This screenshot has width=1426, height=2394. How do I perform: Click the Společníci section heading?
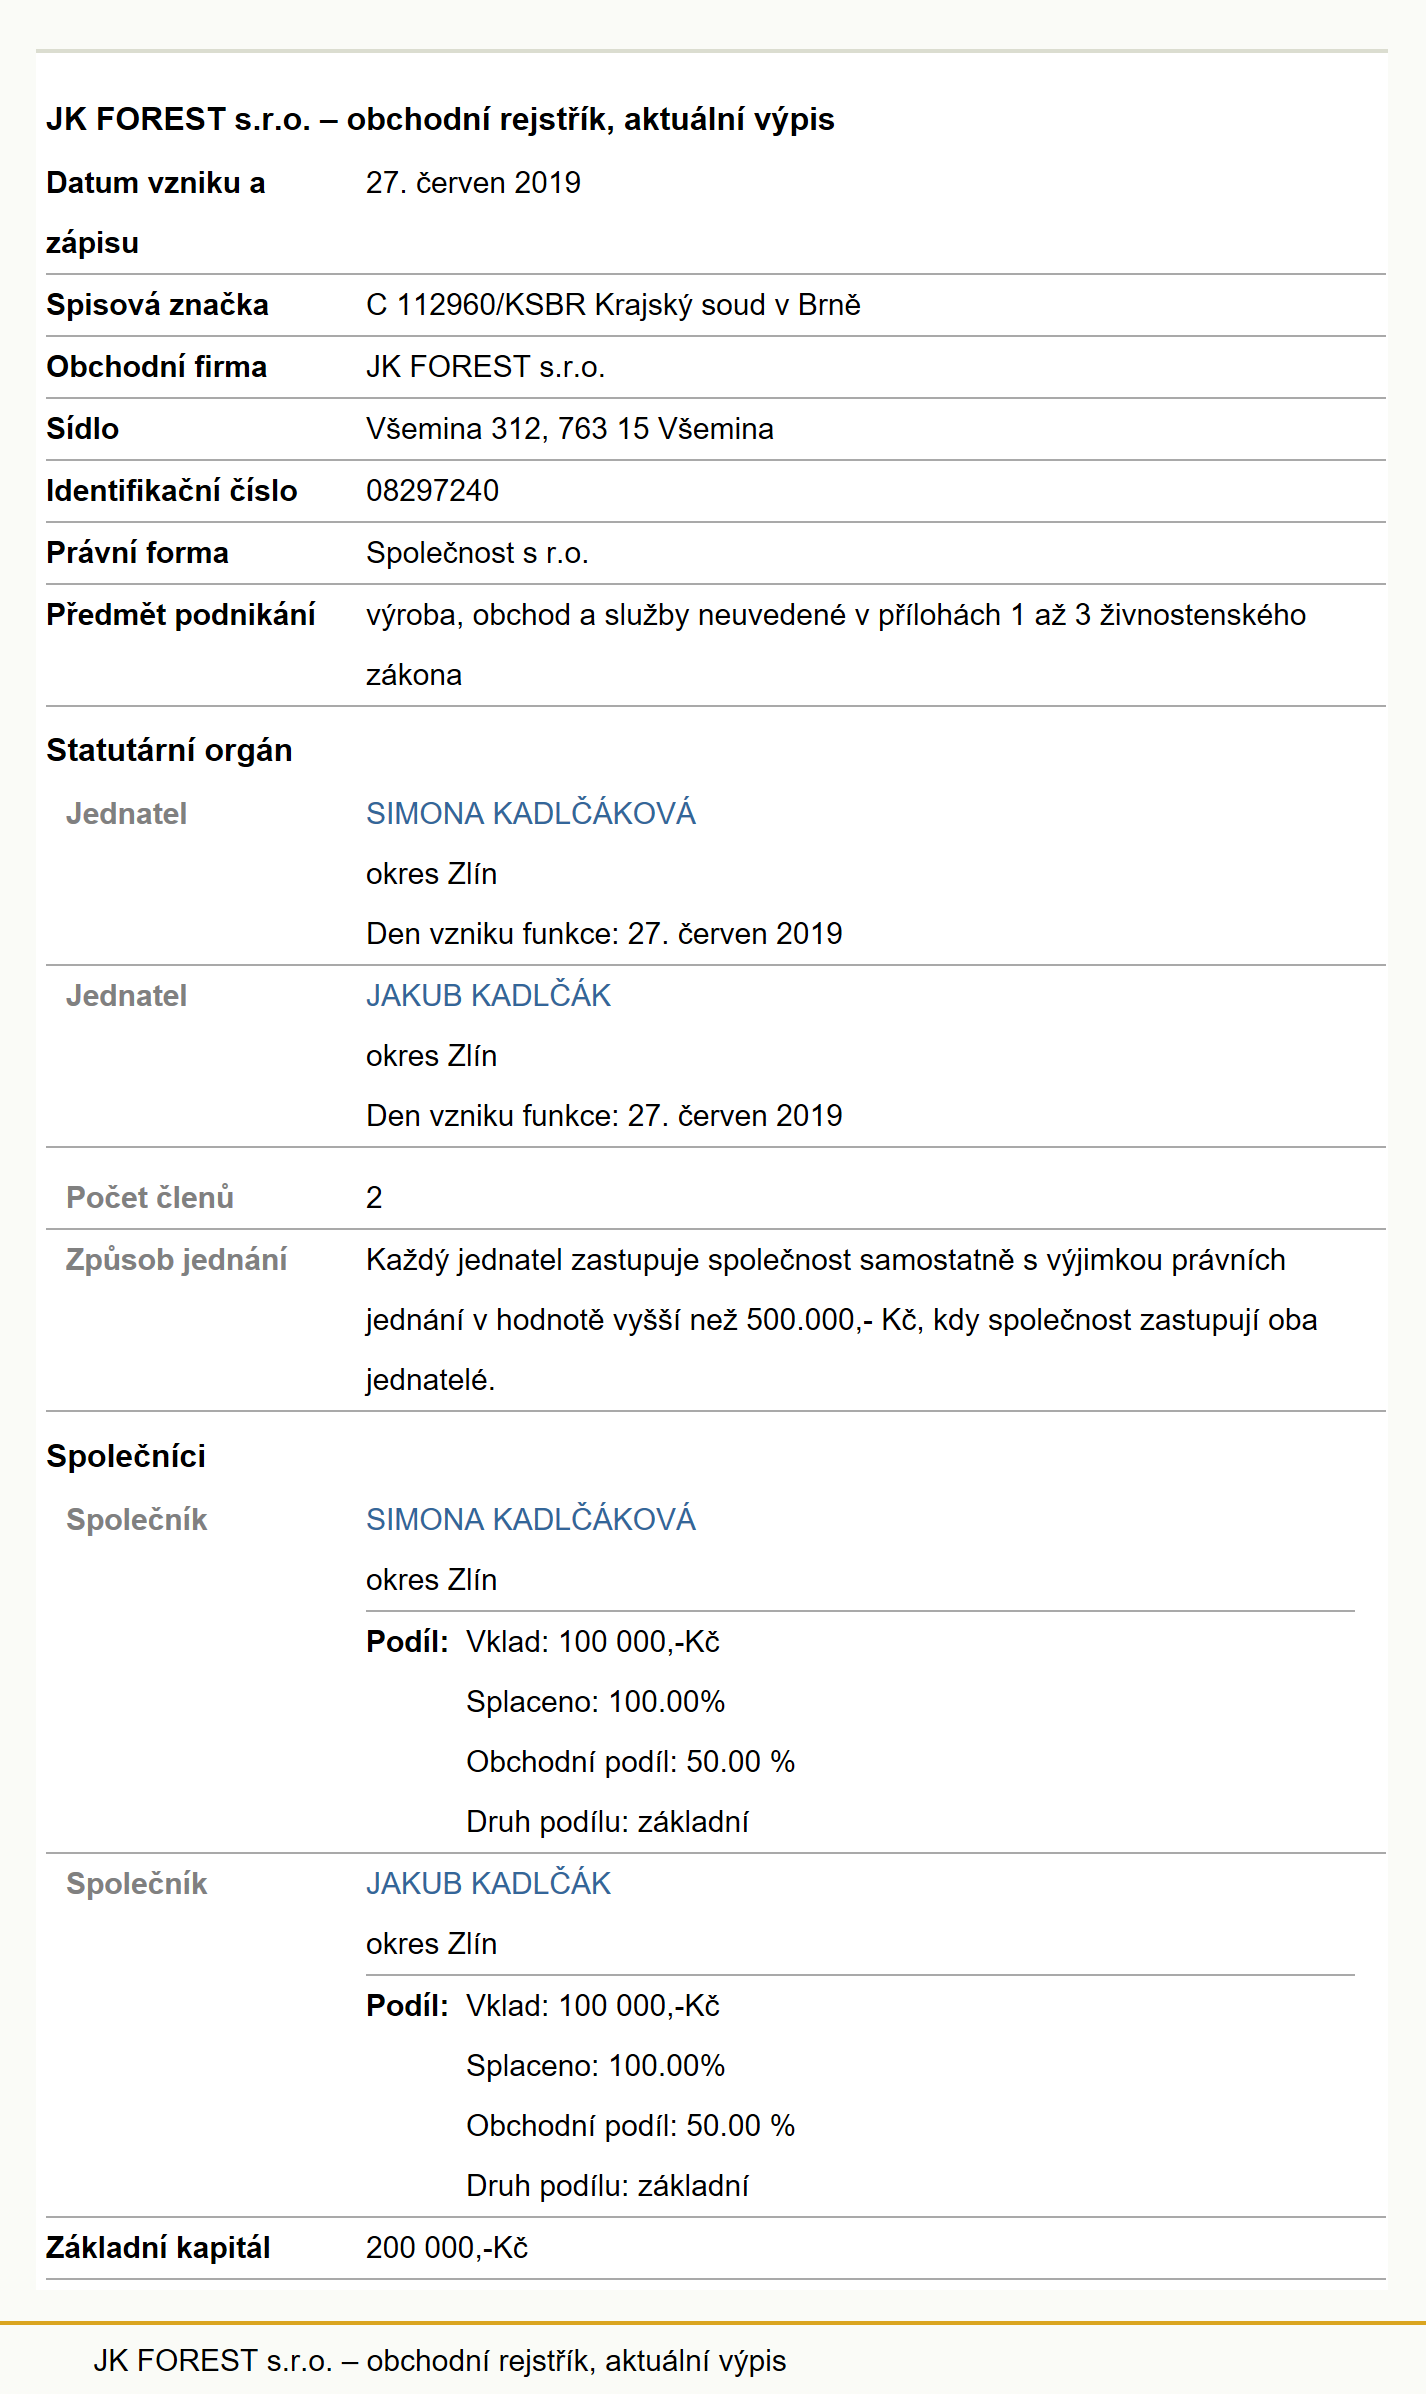[x=126, y=1456]
